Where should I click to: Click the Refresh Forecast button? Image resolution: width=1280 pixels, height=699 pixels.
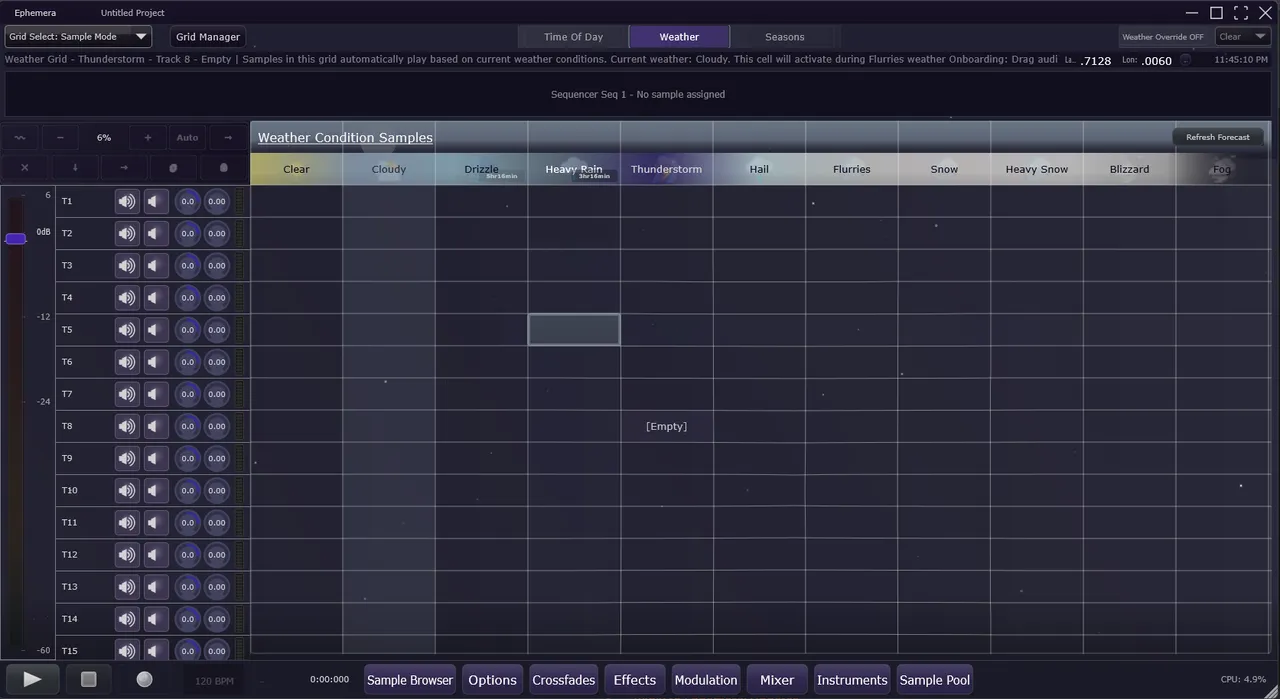1217,137
